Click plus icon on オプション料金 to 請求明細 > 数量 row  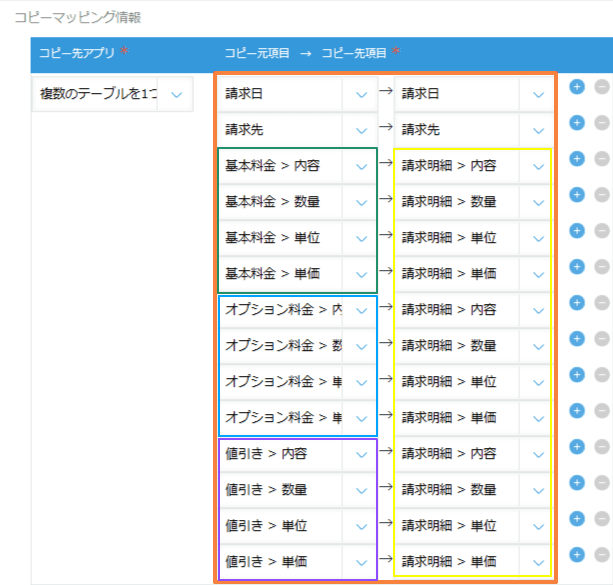click(x=577, y=339)
